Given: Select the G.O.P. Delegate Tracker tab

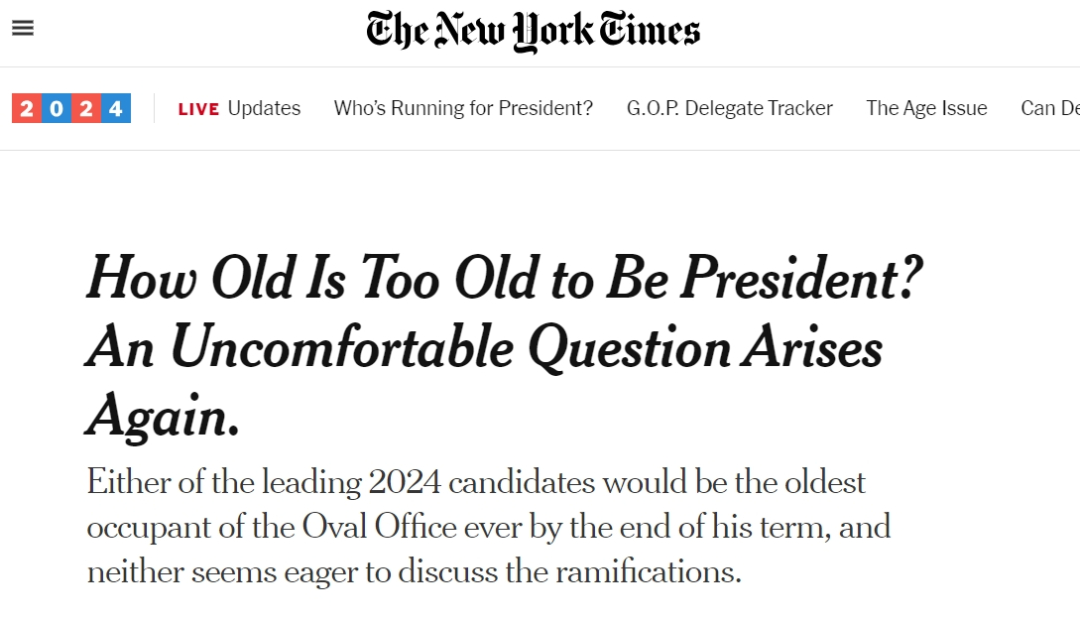Looking at the screenshot, I should [729, 108].
